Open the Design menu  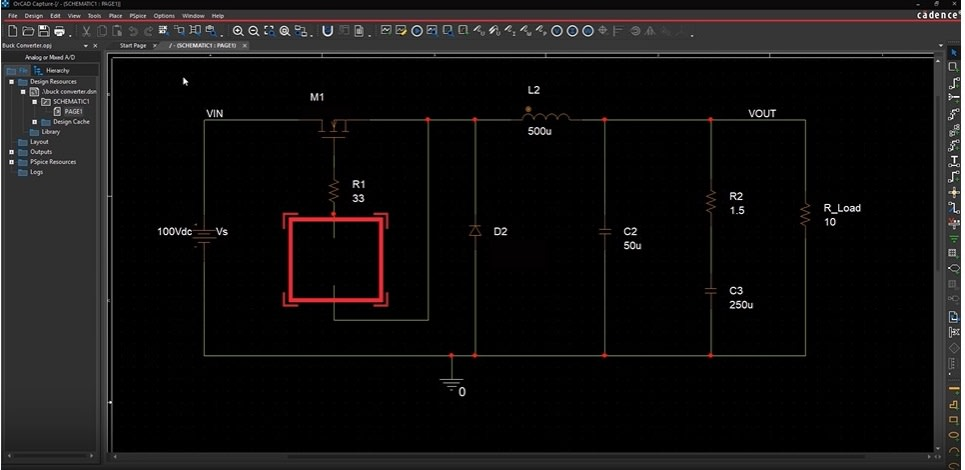click(x=34, y=15)
